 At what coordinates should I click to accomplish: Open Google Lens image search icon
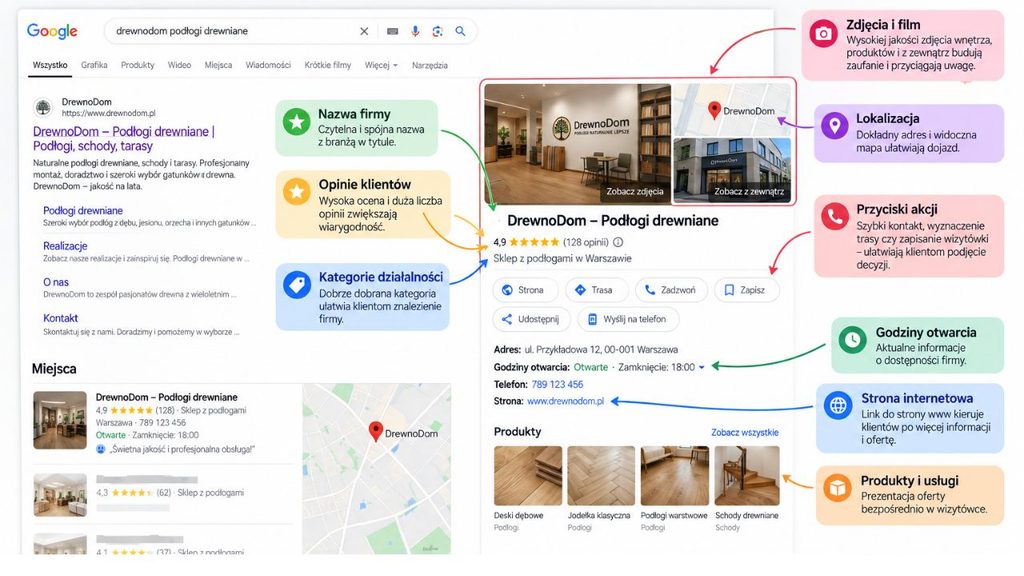438,31
